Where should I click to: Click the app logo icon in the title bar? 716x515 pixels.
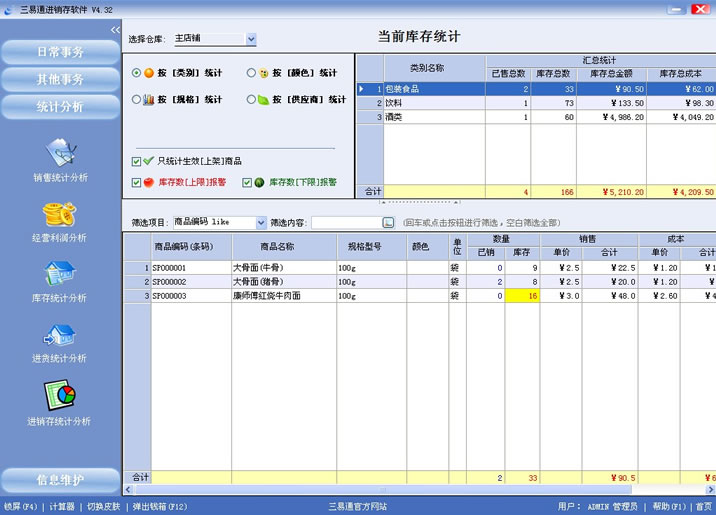click(x=9, y=10)
